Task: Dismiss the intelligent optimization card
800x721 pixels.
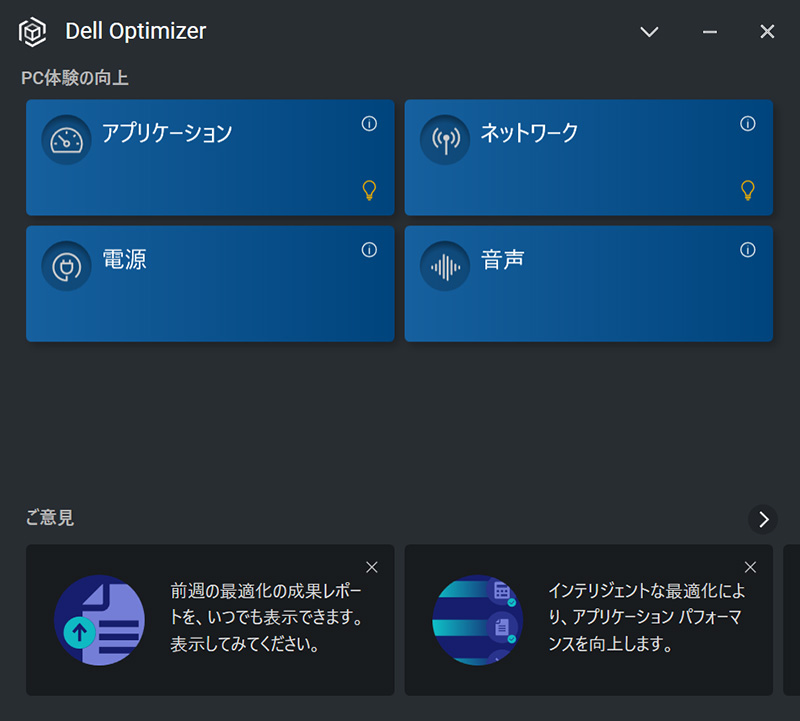Action: [750, 567]
